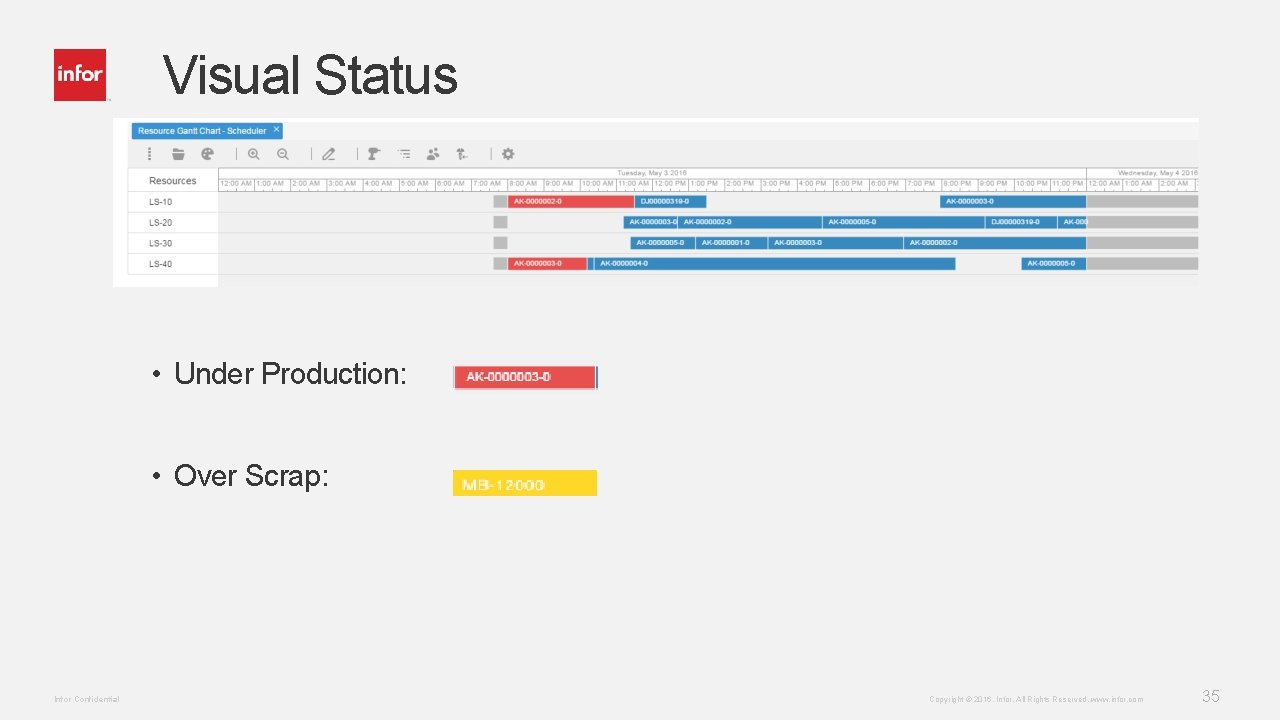Image resolution: width=1280 pixels, height=720 pixels.
Task: Click the resources group icon
Action: (433, 153)
